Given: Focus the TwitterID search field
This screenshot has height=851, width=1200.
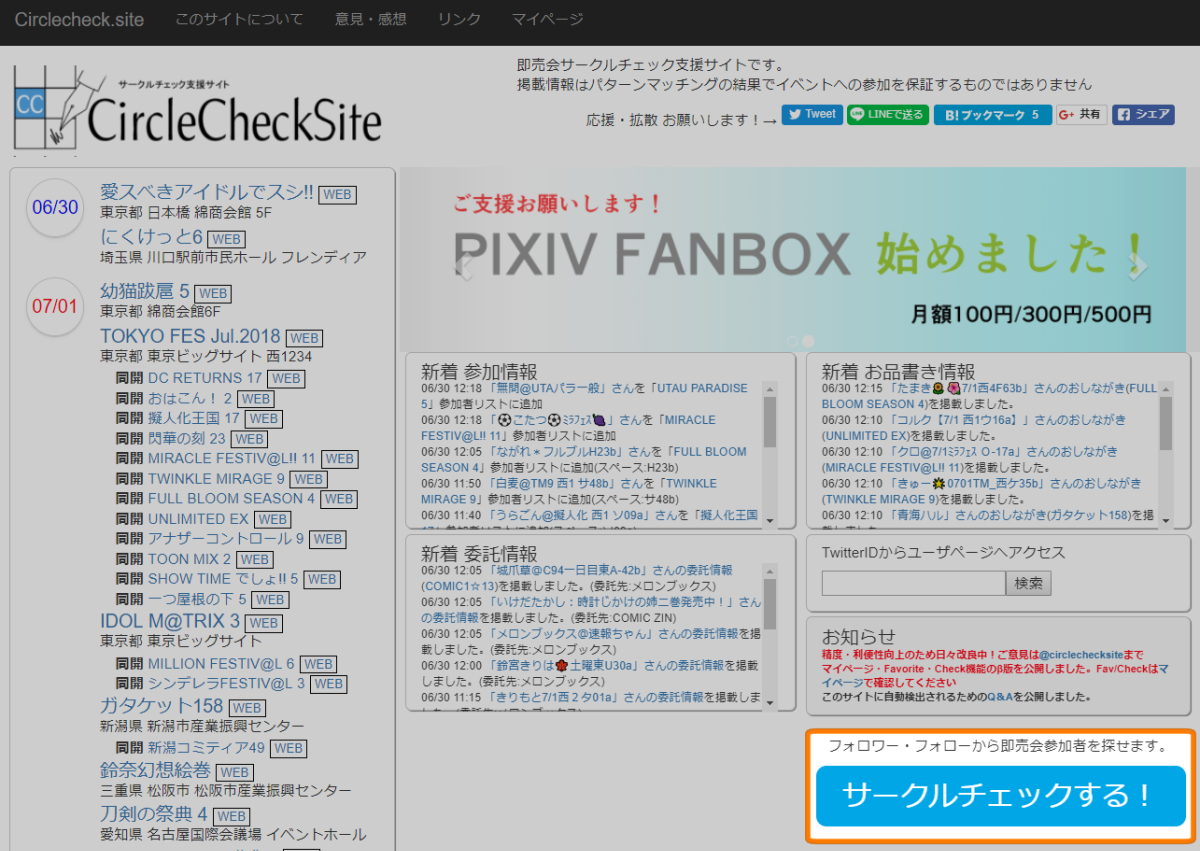Looking at the screenshot, I should tap(913, 583).
